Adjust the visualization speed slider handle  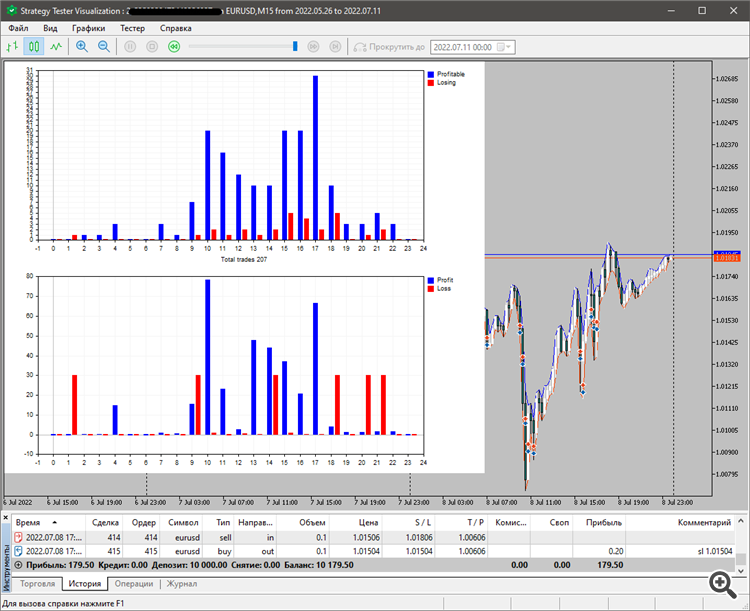[x=295, y=46]
